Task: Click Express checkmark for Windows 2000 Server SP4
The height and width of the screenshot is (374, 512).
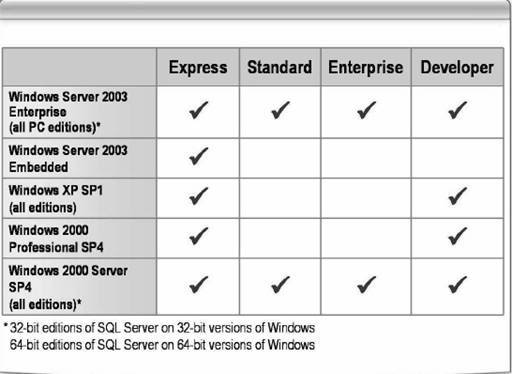Action: pos(198,285)
